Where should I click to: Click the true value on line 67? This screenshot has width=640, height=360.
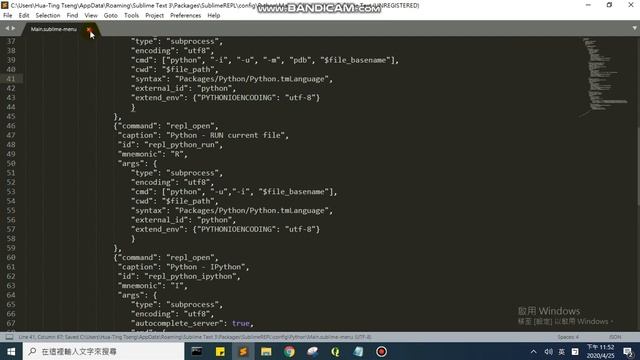coord(240,323)
